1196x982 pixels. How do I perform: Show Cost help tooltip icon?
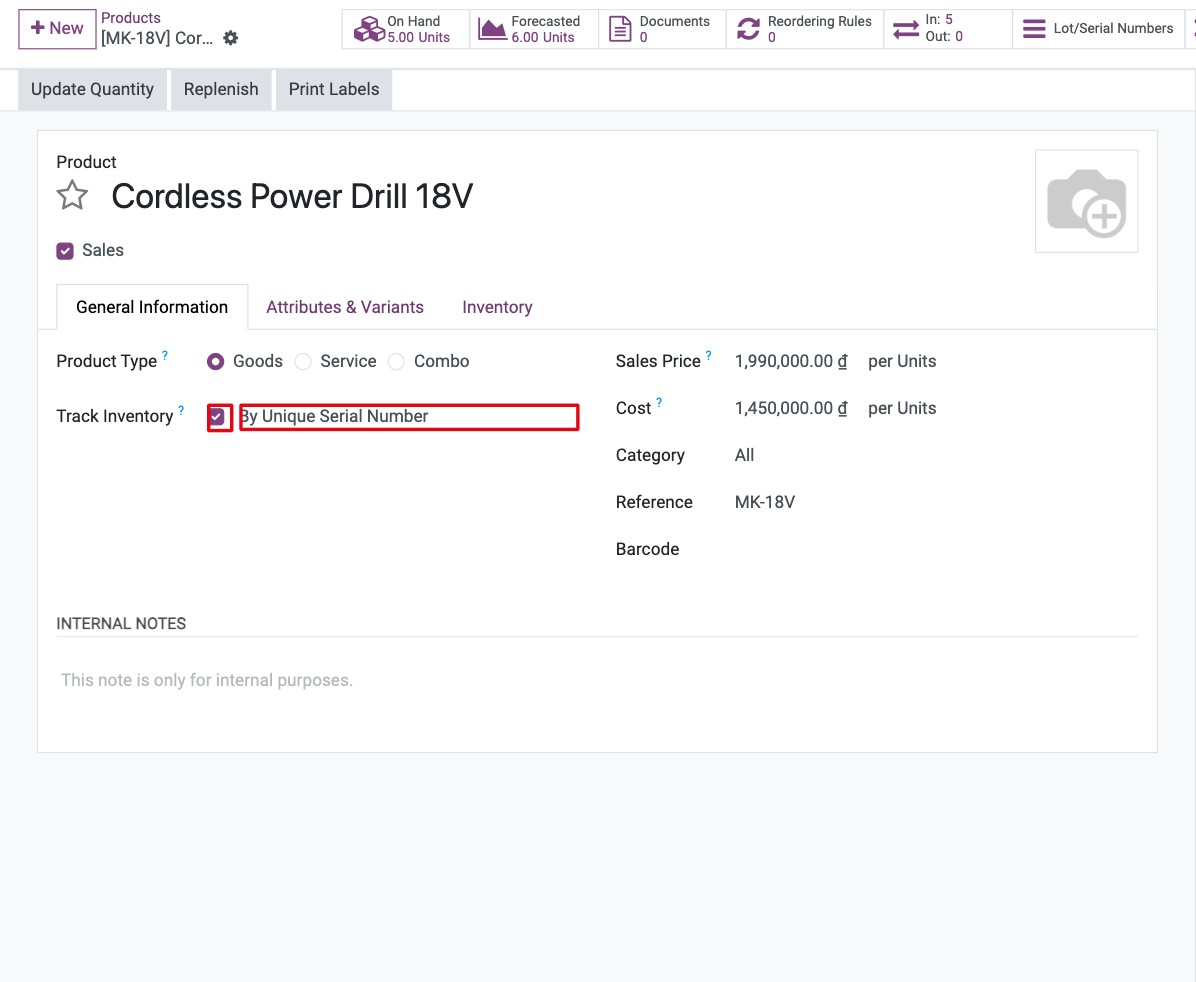click(659, 403)
